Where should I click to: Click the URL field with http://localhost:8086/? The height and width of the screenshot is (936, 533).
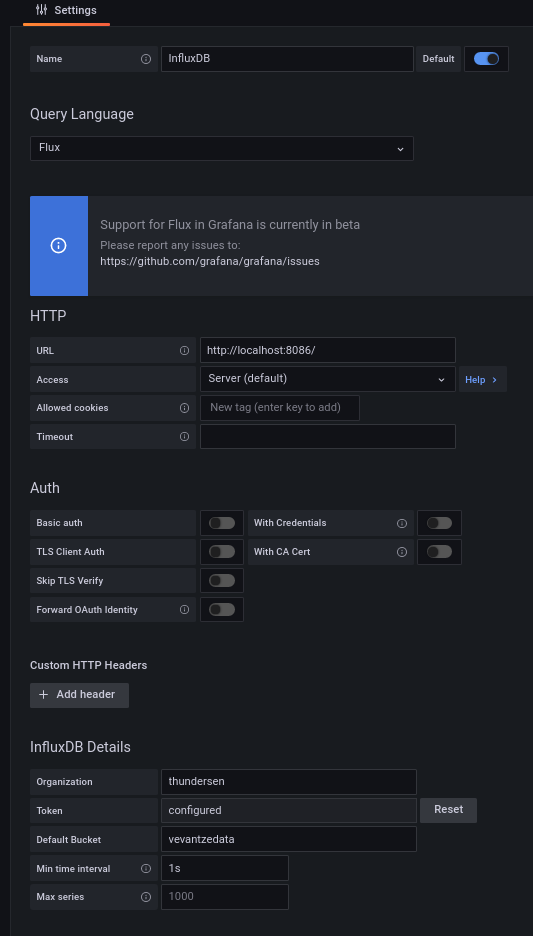(328, 350)
